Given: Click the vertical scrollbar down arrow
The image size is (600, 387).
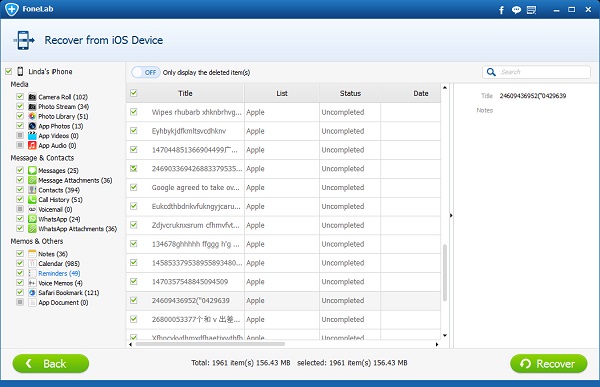Looking at the screenshot, I should coord(445,335).
